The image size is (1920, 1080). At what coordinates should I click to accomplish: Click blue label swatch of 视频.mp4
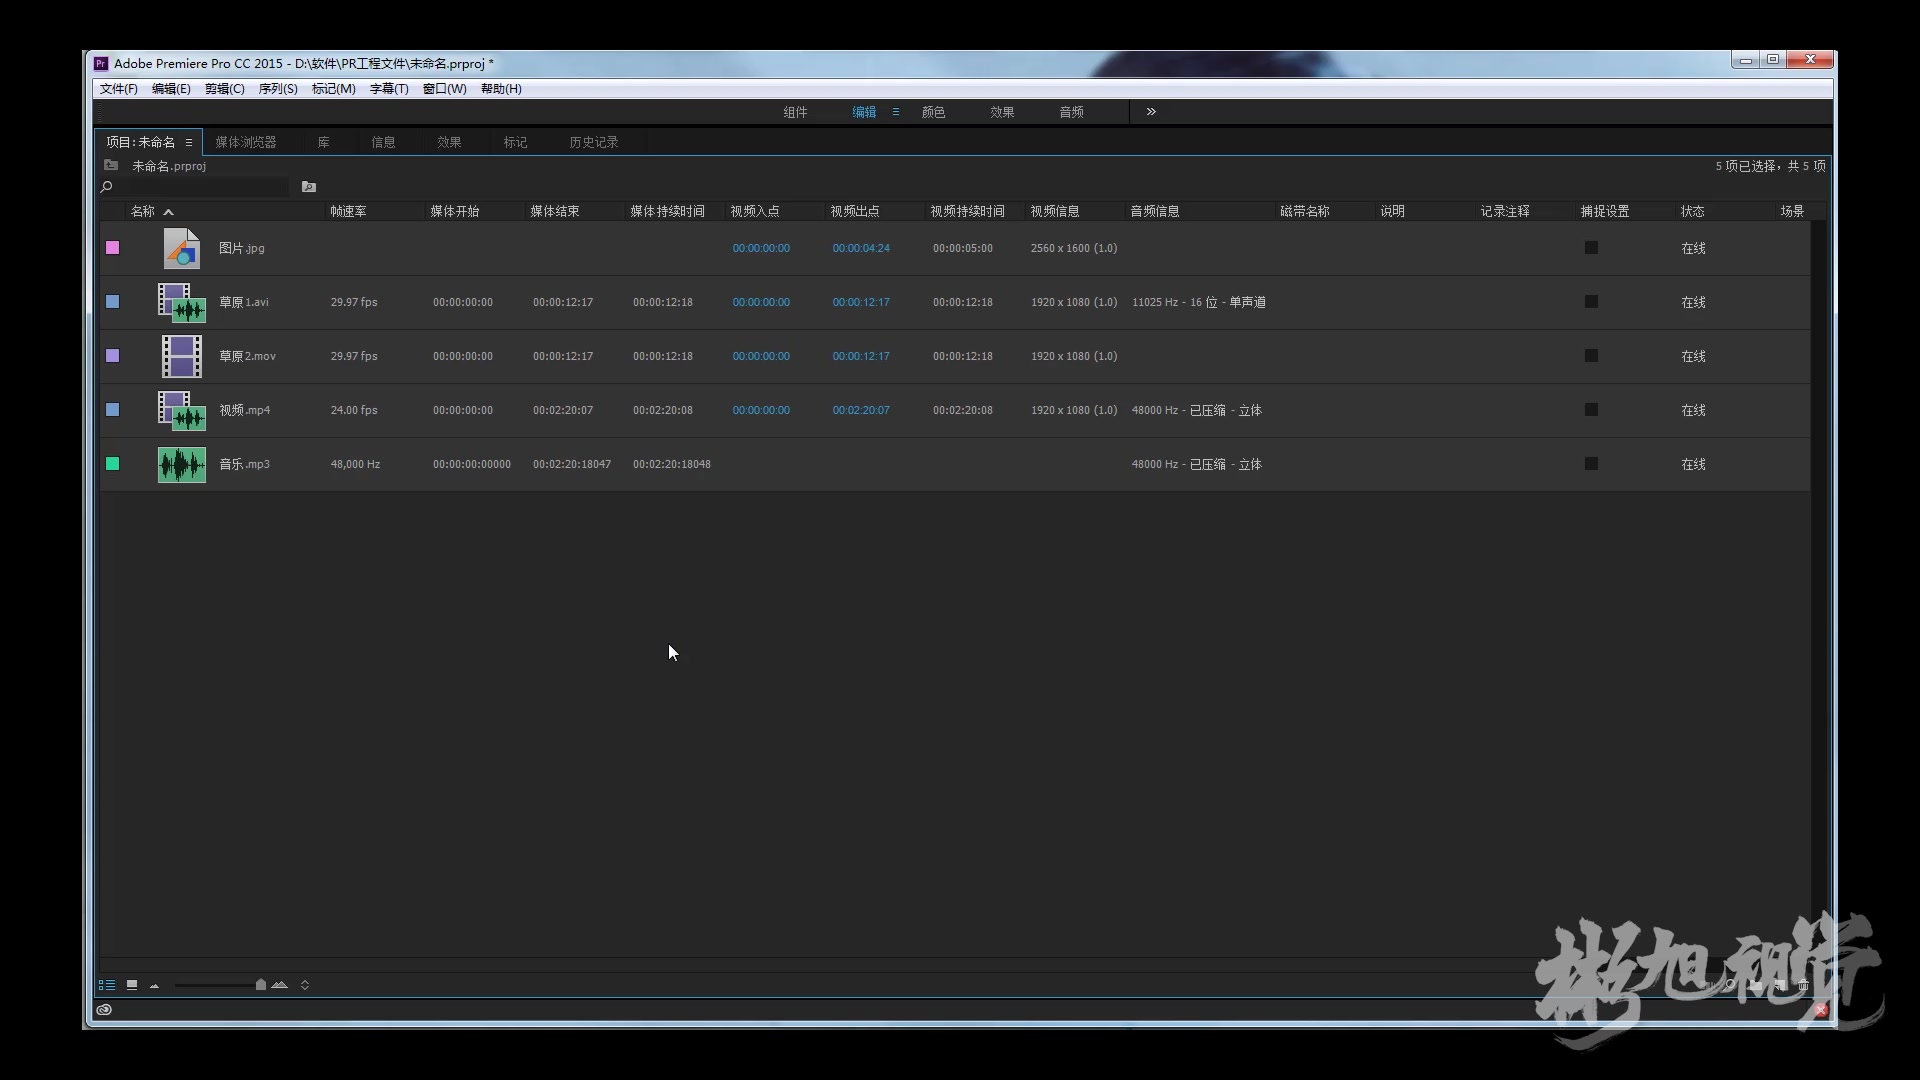tap(113, 410)
